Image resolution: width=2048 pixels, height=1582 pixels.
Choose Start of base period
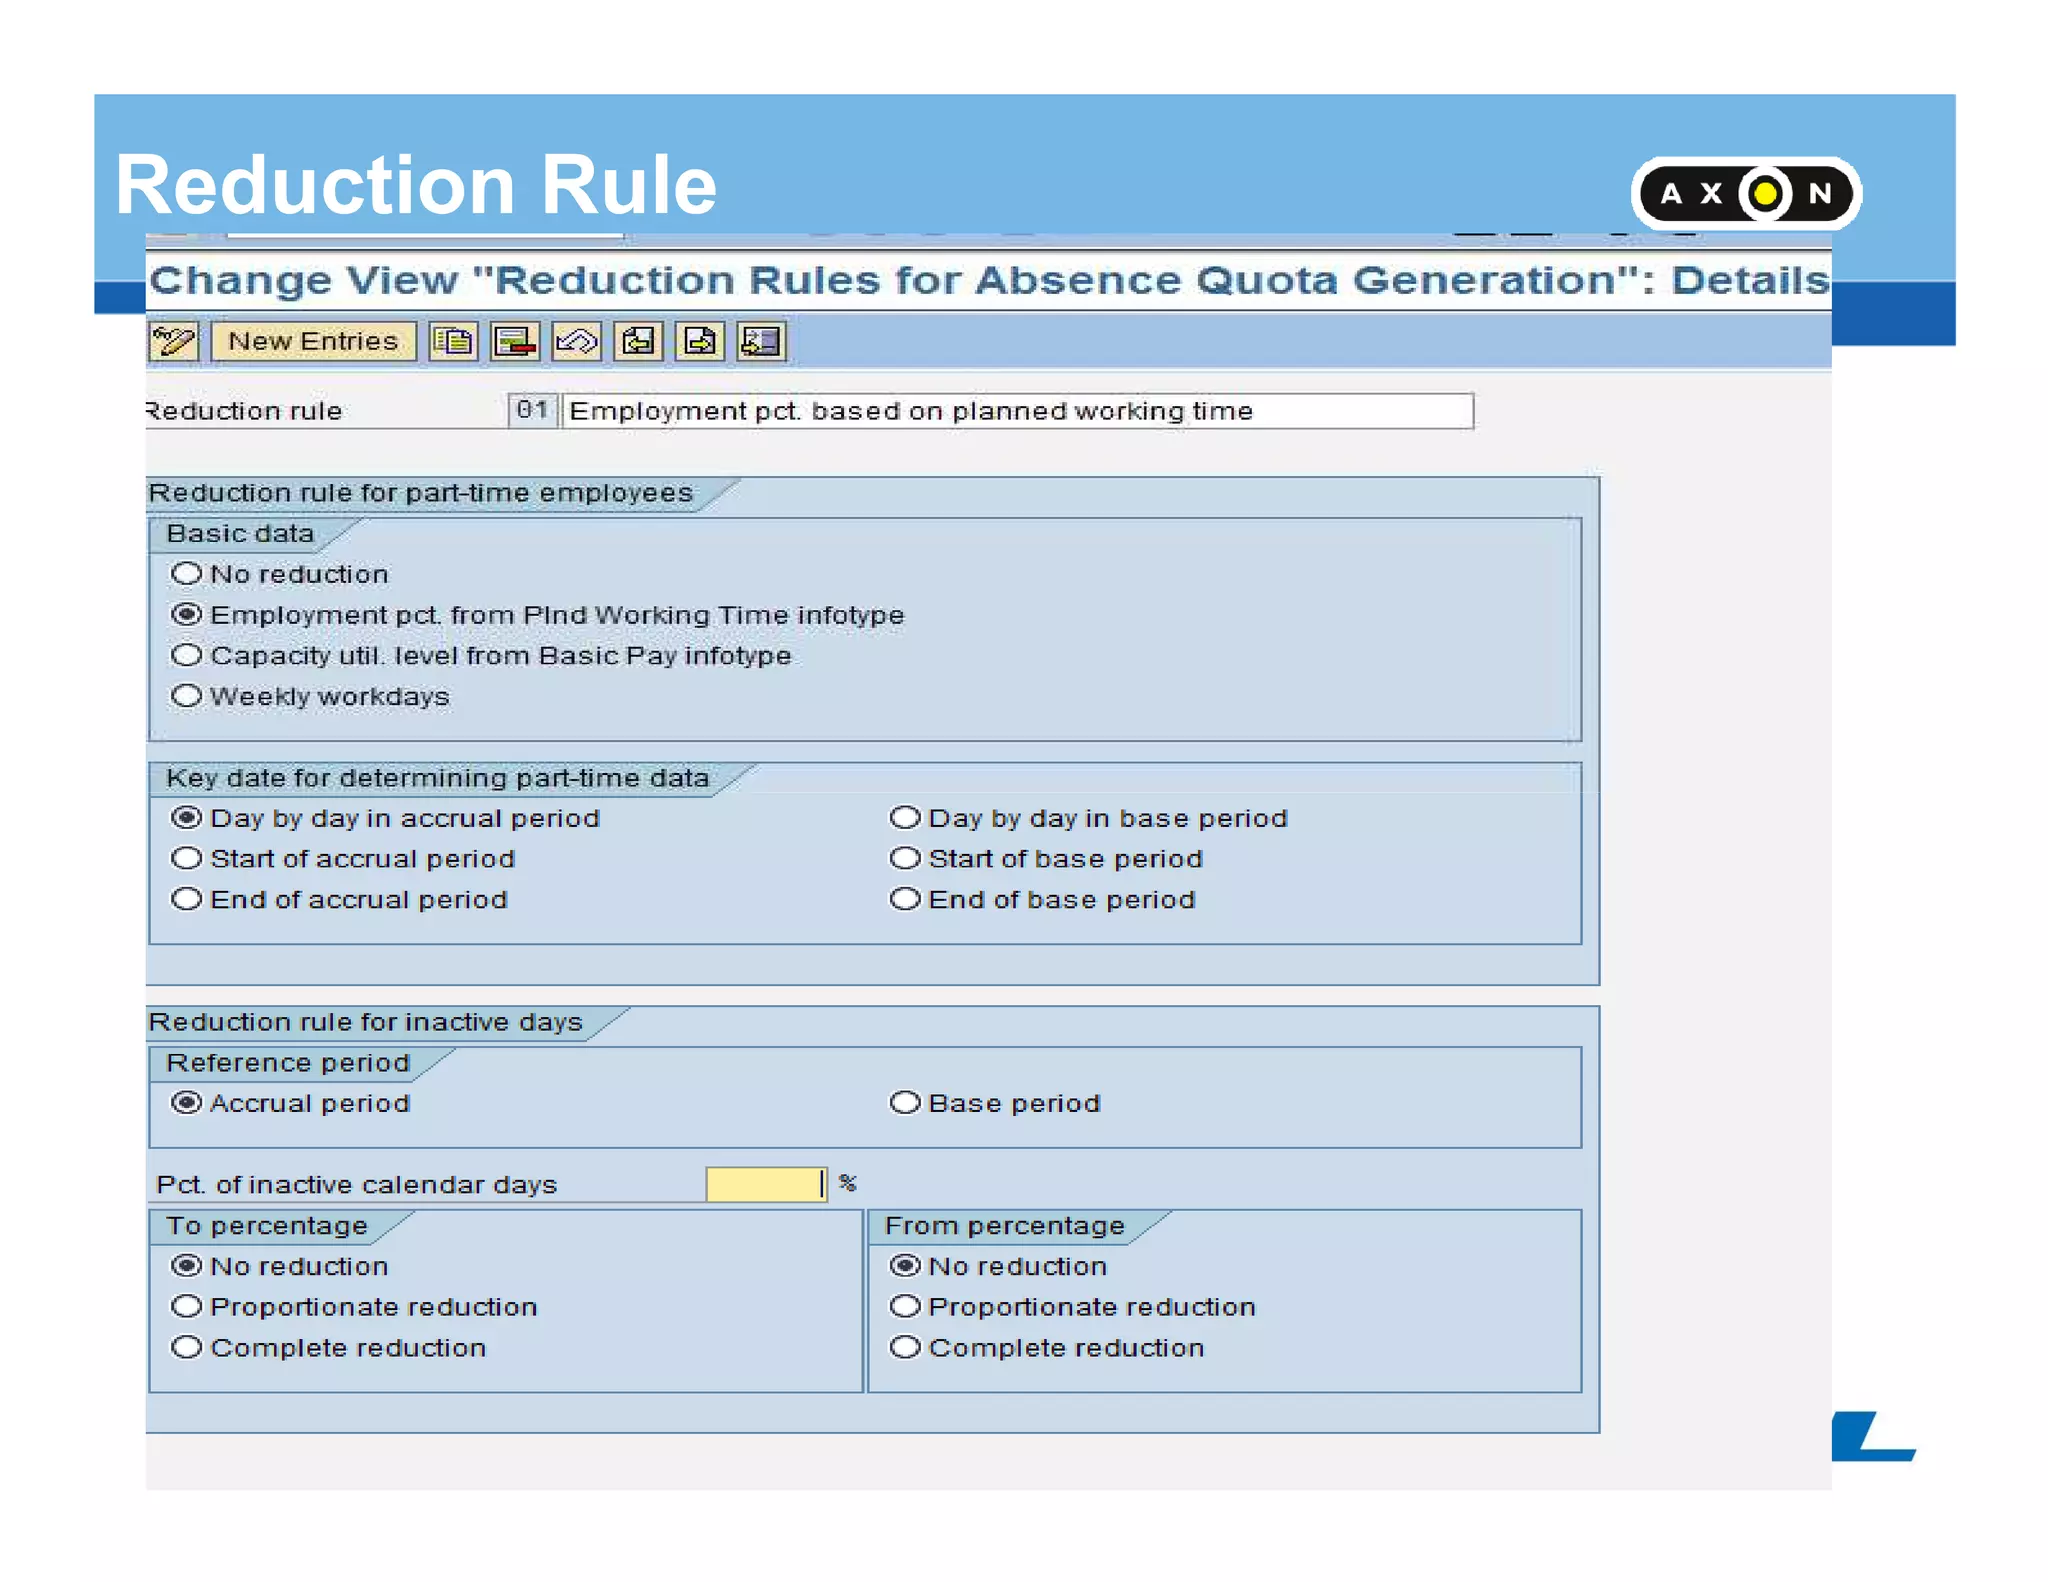[x=904, y=858]
